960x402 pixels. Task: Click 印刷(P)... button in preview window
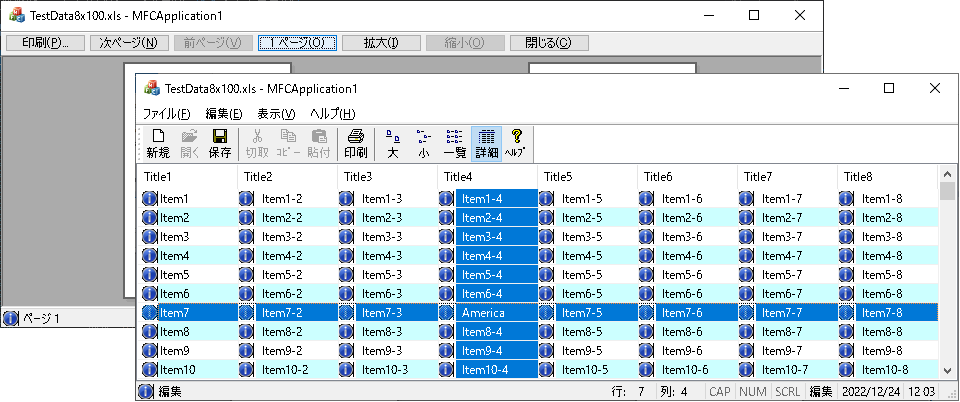[x=45, y=43]
